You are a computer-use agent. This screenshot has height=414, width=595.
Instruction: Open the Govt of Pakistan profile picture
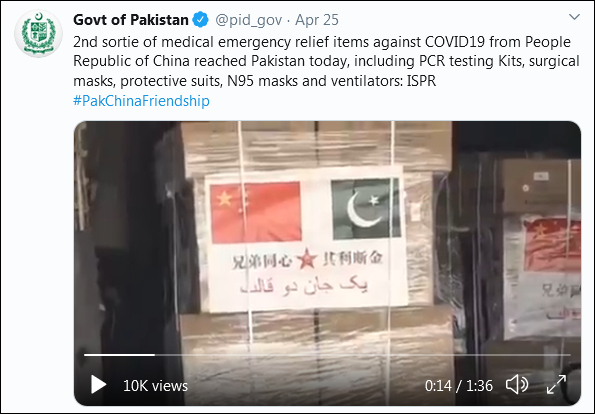click(38, 33)
